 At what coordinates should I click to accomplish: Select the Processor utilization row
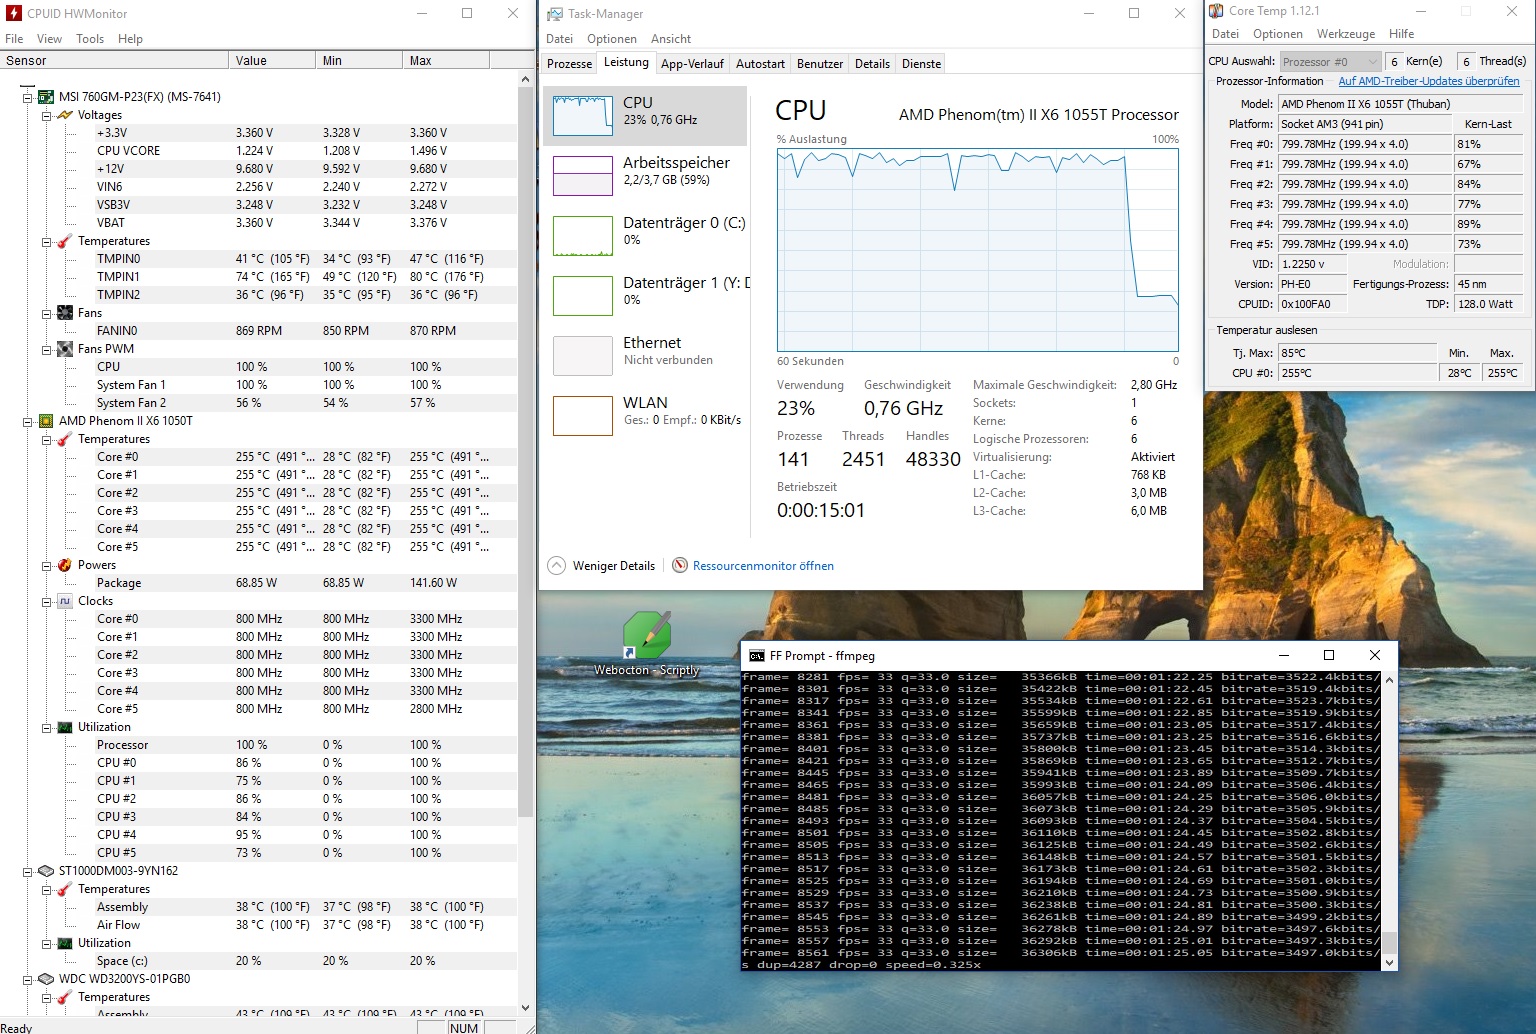260,745
